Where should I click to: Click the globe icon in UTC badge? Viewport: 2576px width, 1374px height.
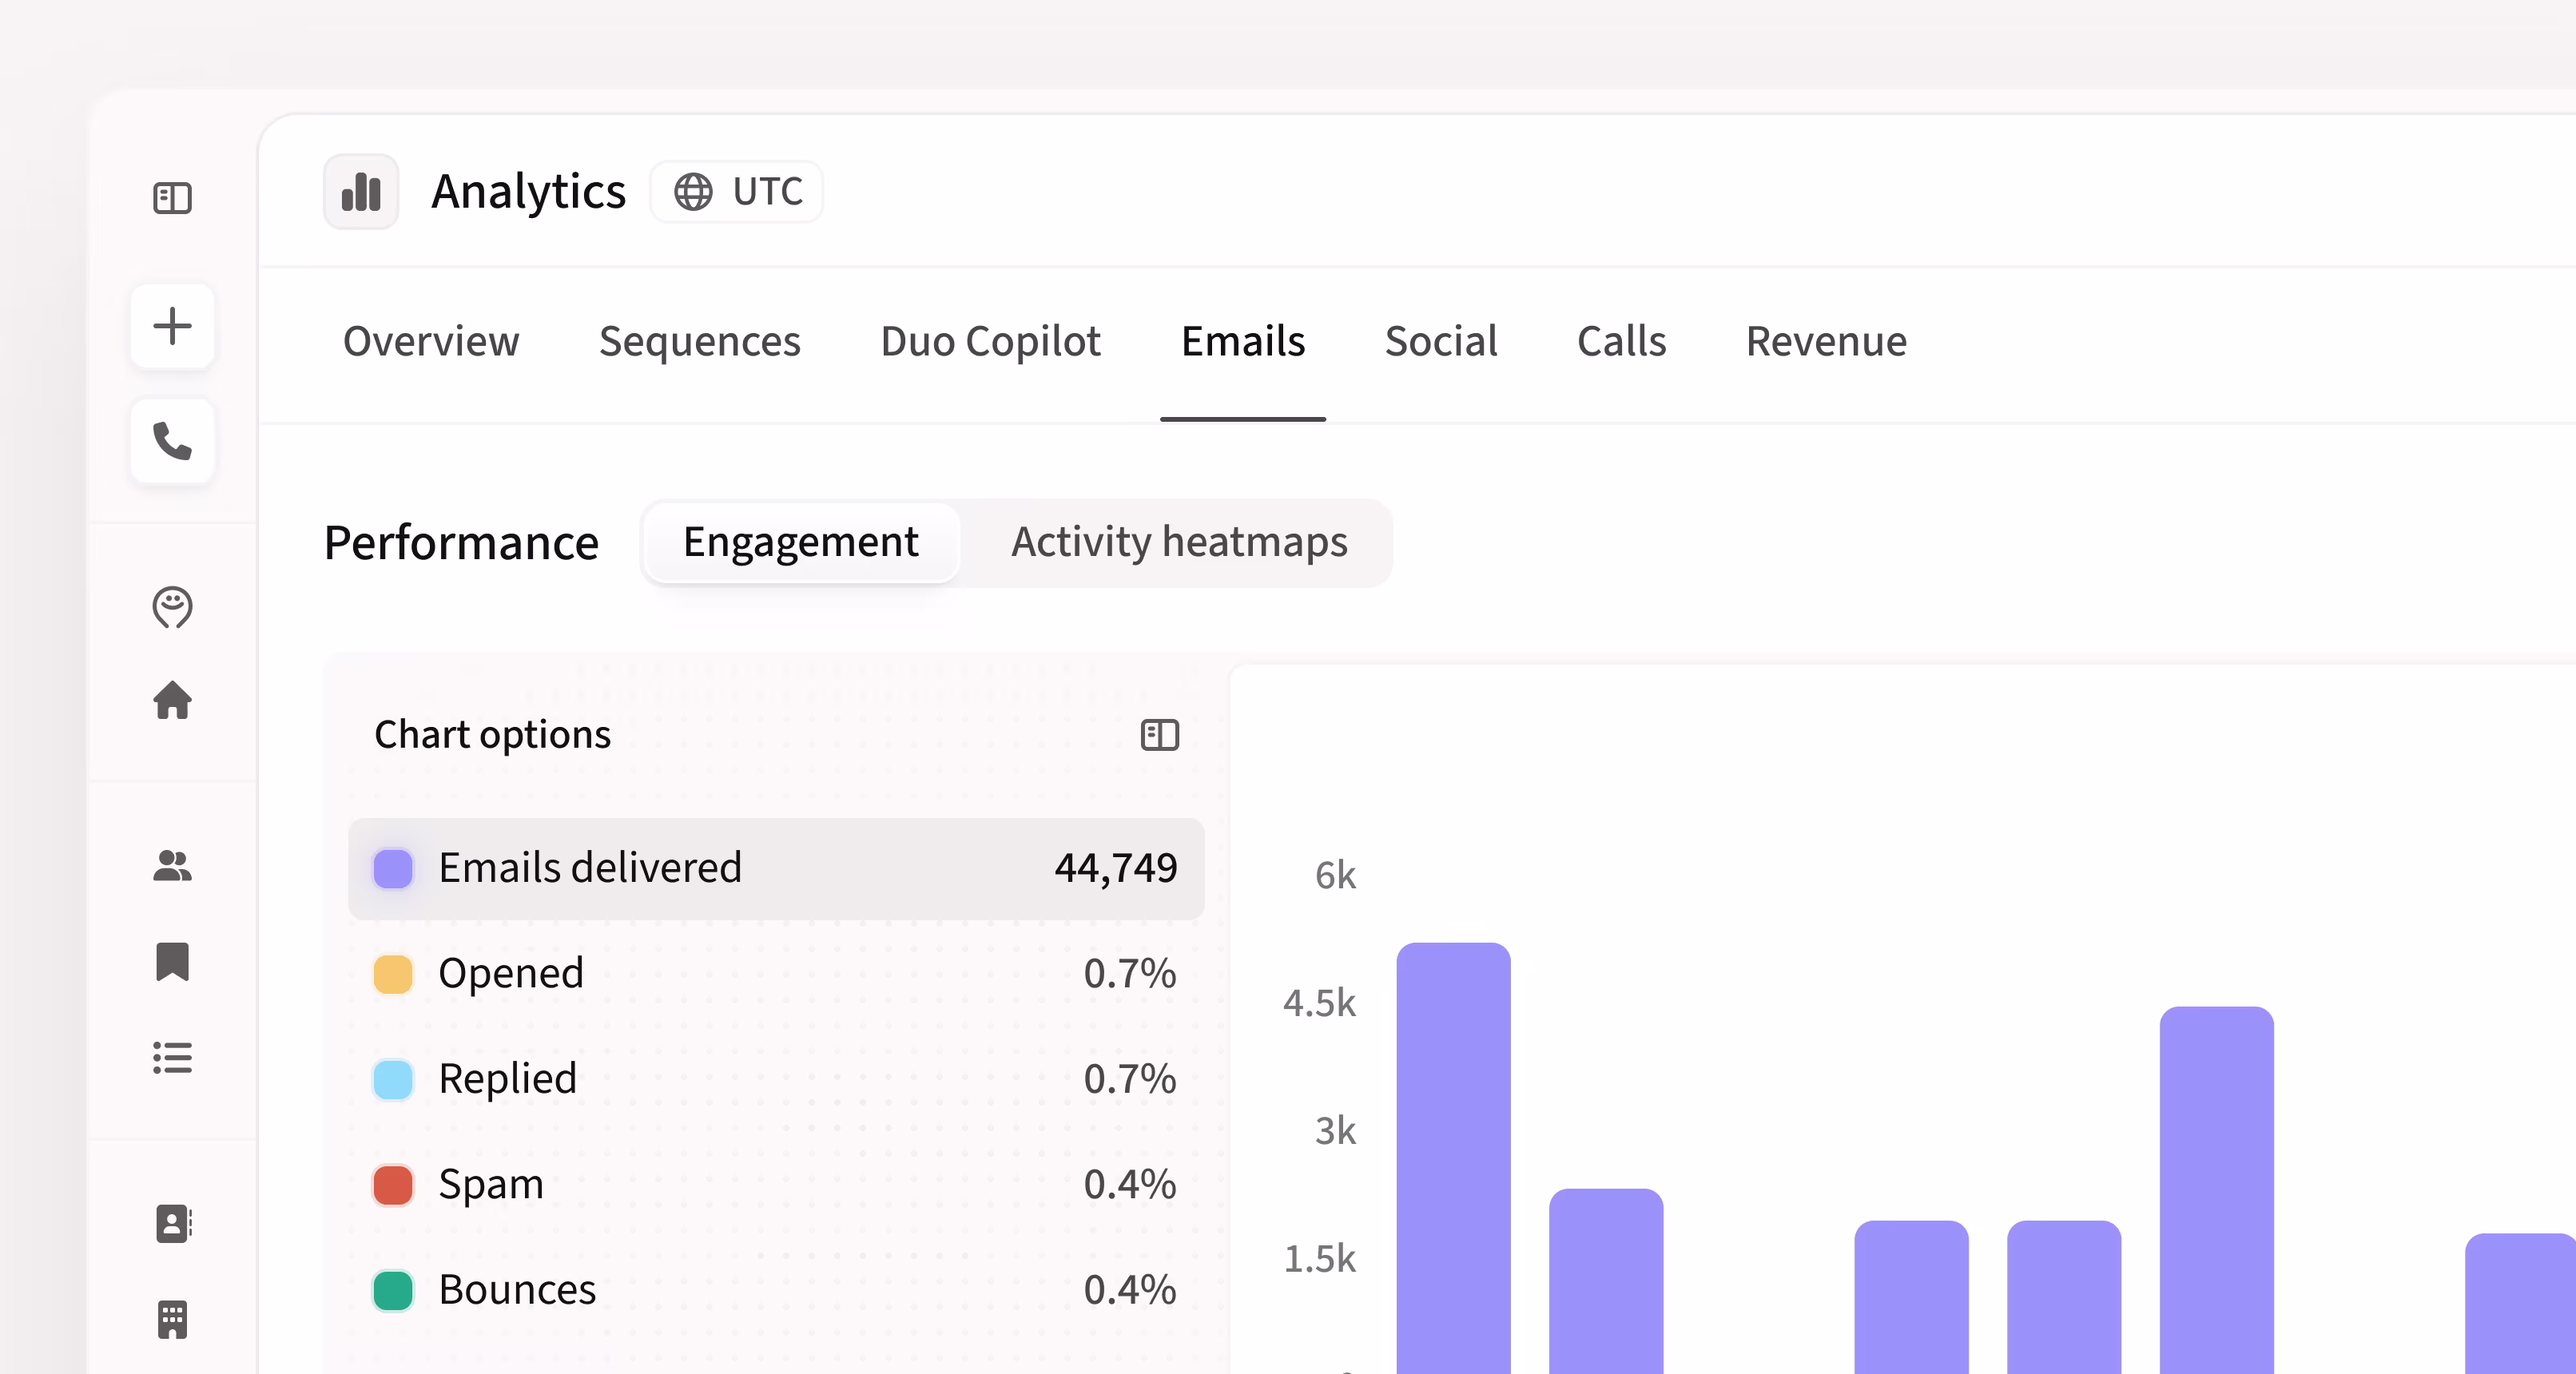[x=693, y=191]
